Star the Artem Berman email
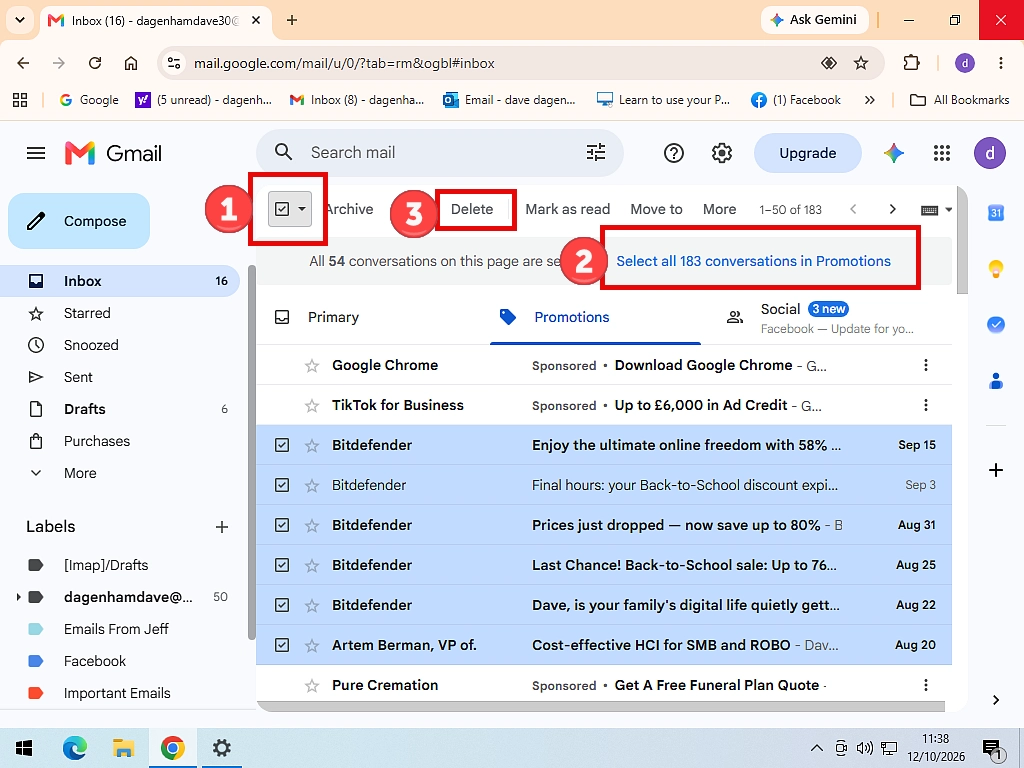1024x768 pixels. click(312, 645)
